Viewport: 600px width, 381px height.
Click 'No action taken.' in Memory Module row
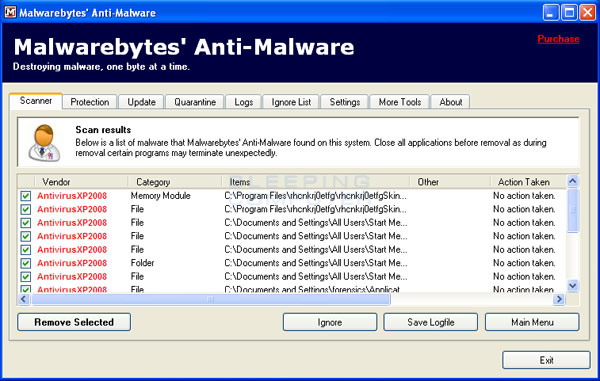click(x=524, y=196)
